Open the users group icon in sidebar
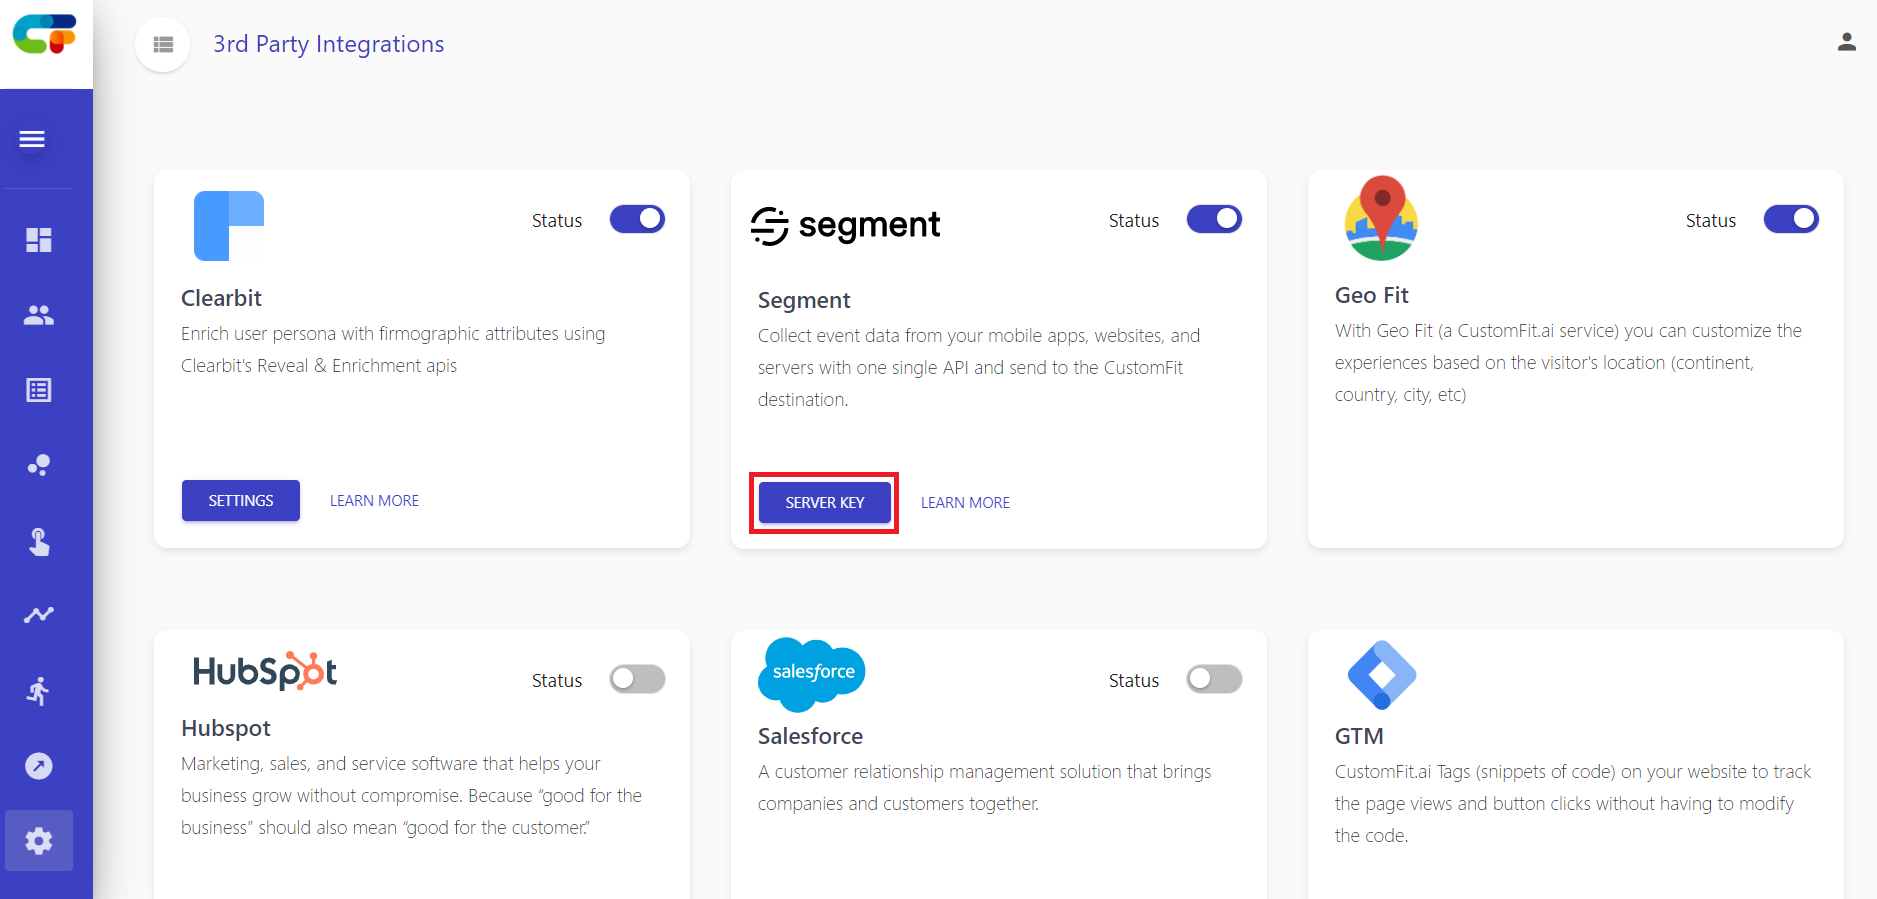1877x899 pixels. point(39,315)
